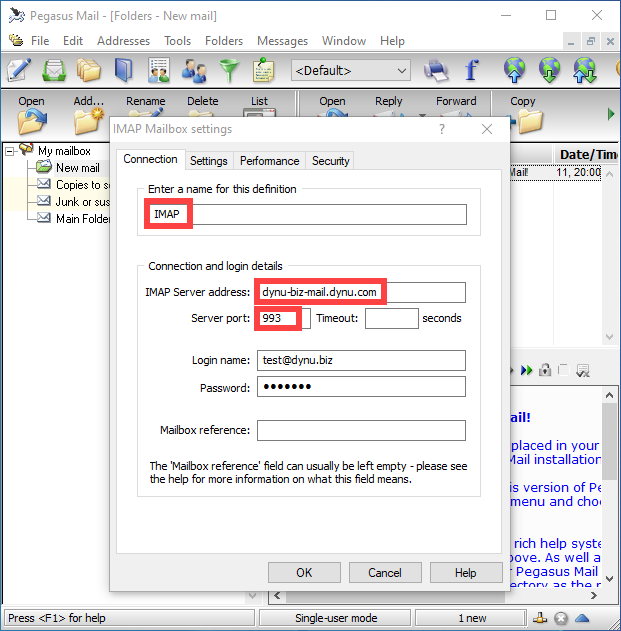Open the File menu

40,41
